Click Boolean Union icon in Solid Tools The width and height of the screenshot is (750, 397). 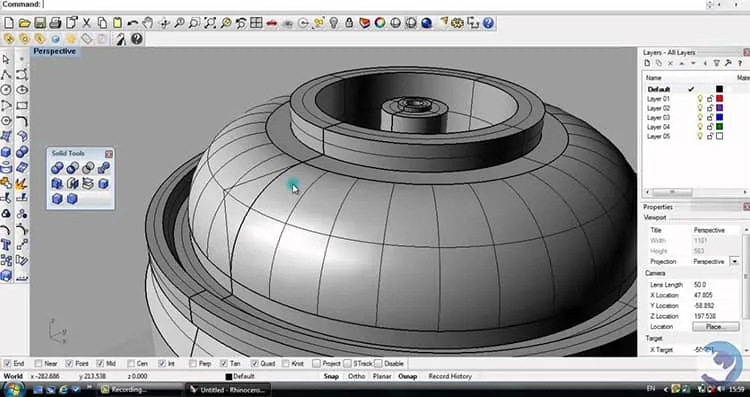(x=57, y=168)
